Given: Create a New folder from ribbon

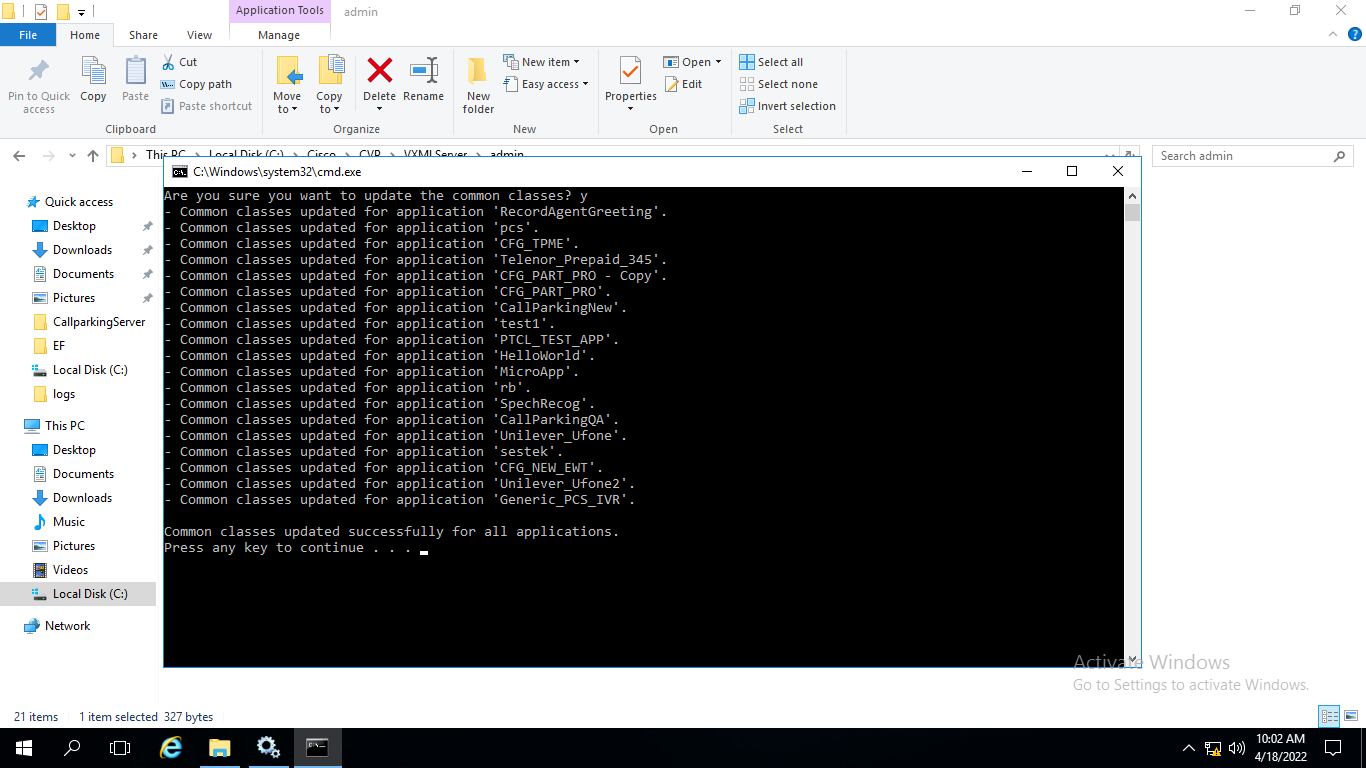Looking at the screenshot, I should point(478,84).
